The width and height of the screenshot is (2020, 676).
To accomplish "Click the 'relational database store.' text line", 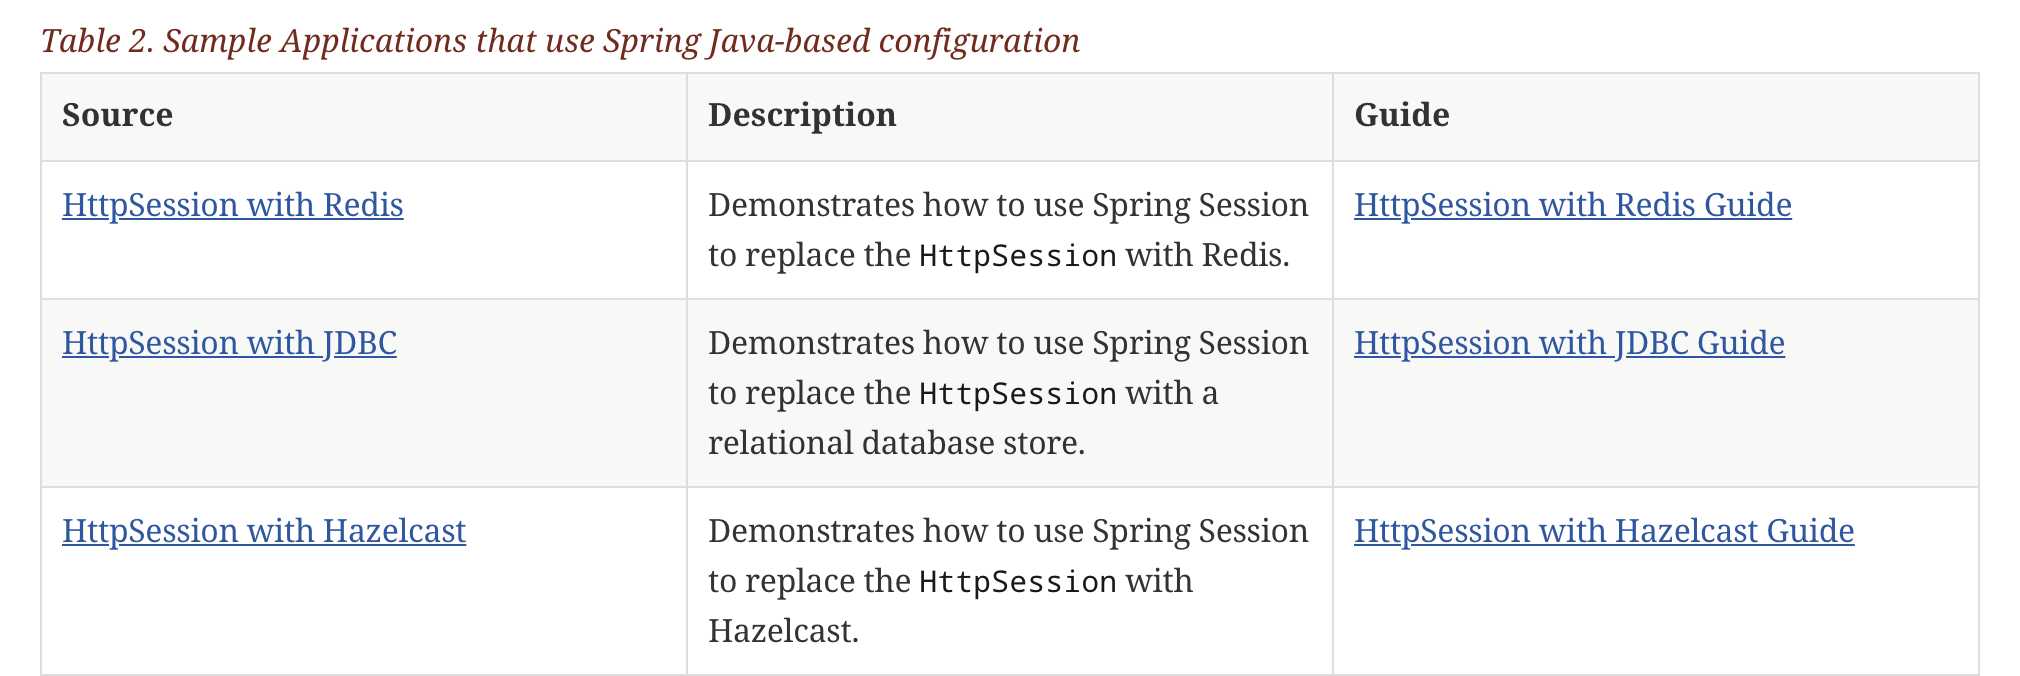I will 896,443.
